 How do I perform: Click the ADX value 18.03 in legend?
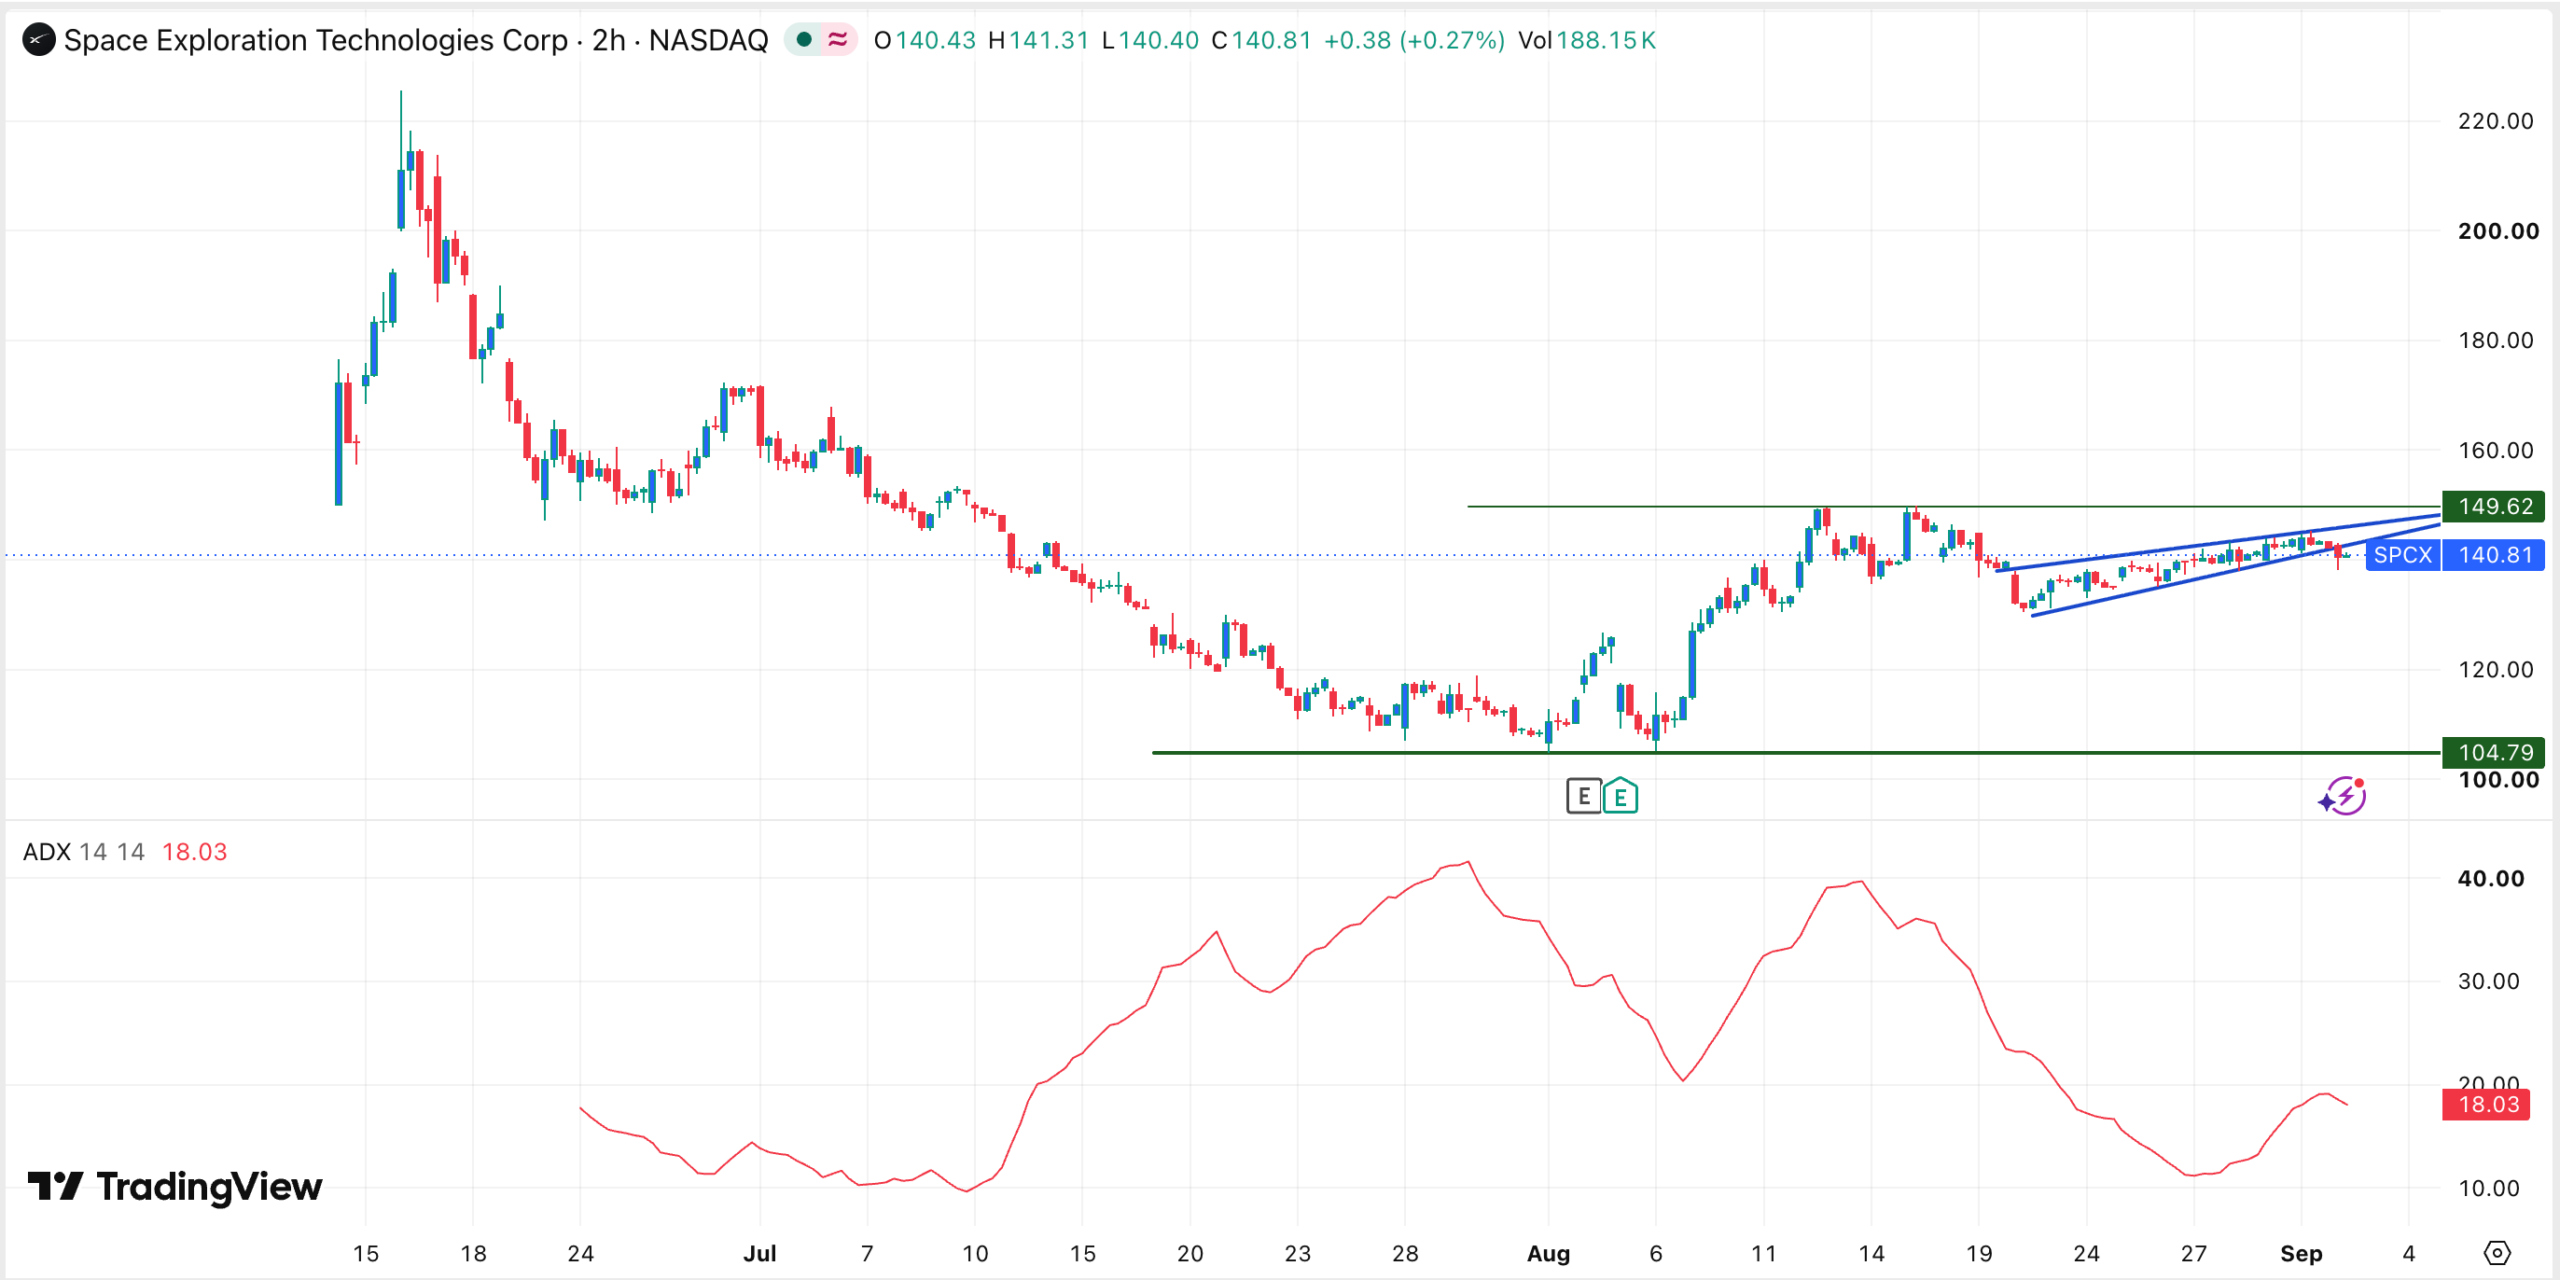click(195, 852)
